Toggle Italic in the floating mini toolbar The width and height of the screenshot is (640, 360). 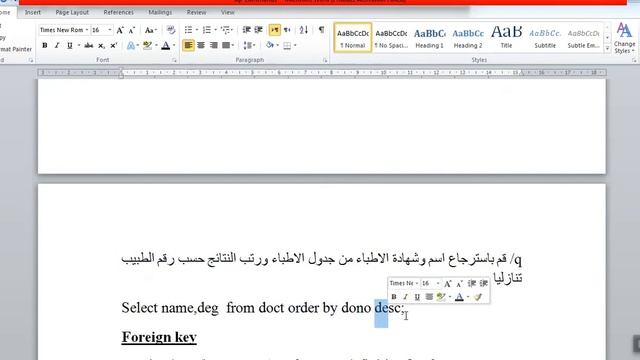405,297
